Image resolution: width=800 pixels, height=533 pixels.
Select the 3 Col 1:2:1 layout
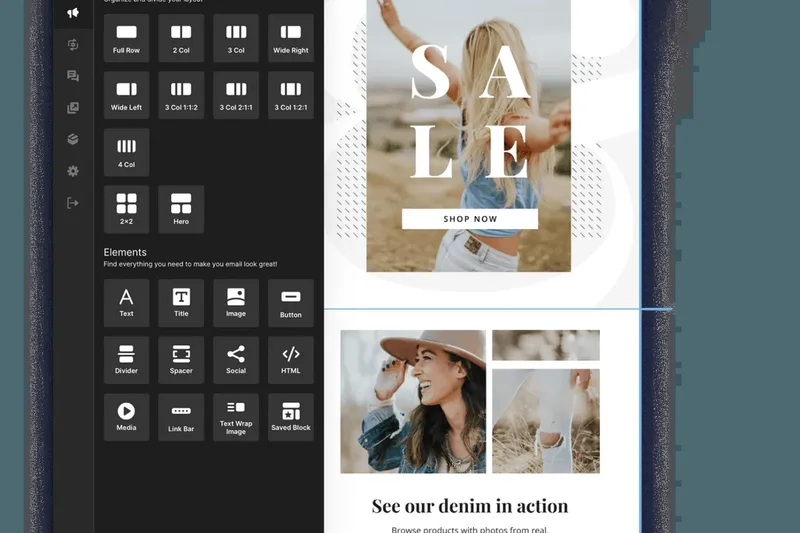pos(291,95)
